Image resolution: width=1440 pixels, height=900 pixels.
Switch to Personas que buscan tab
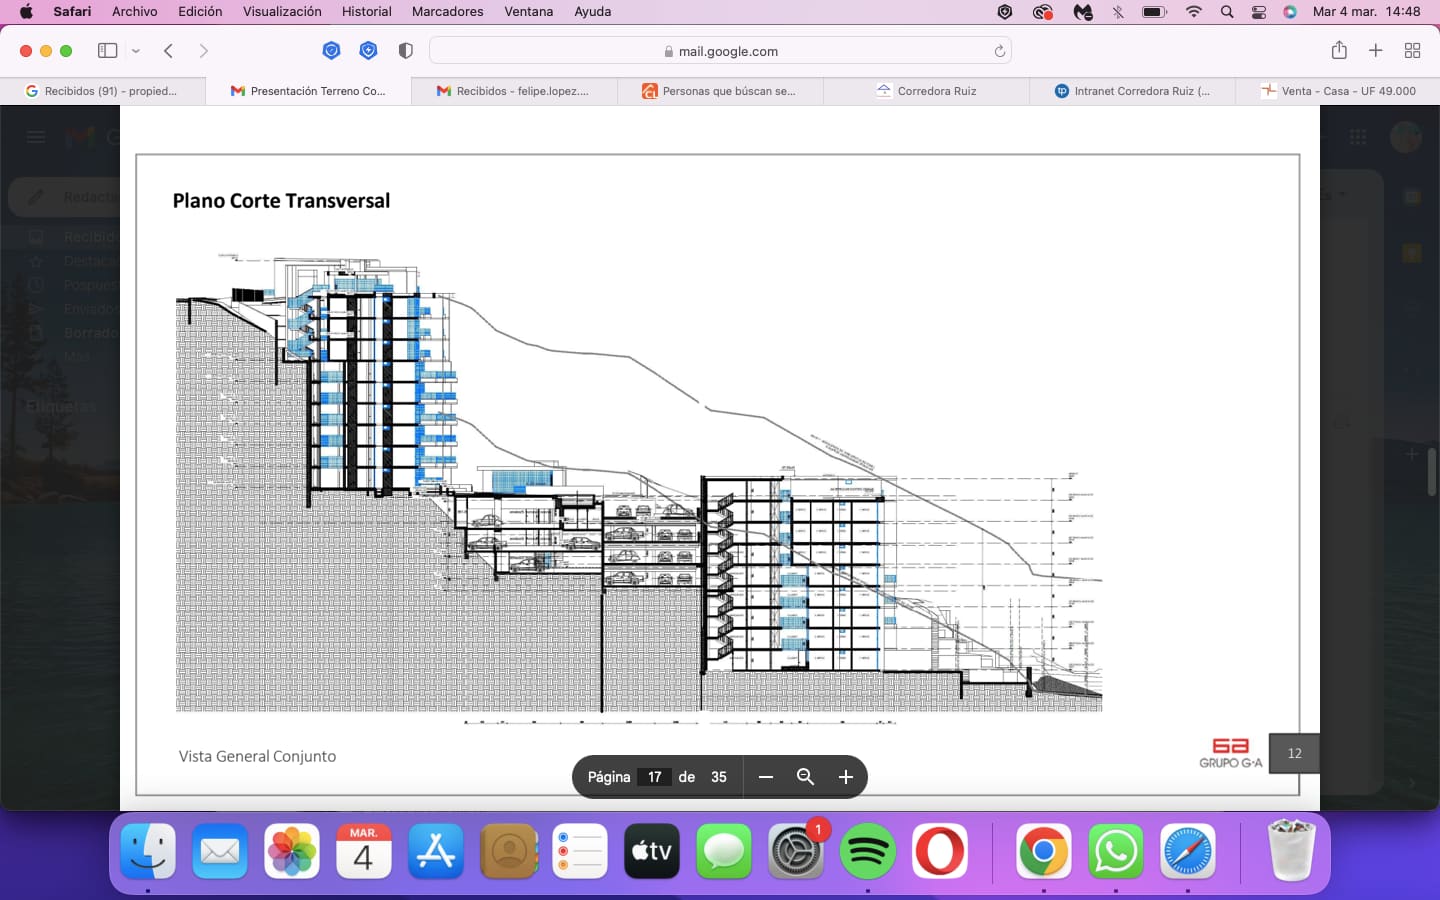click(720, 91)
